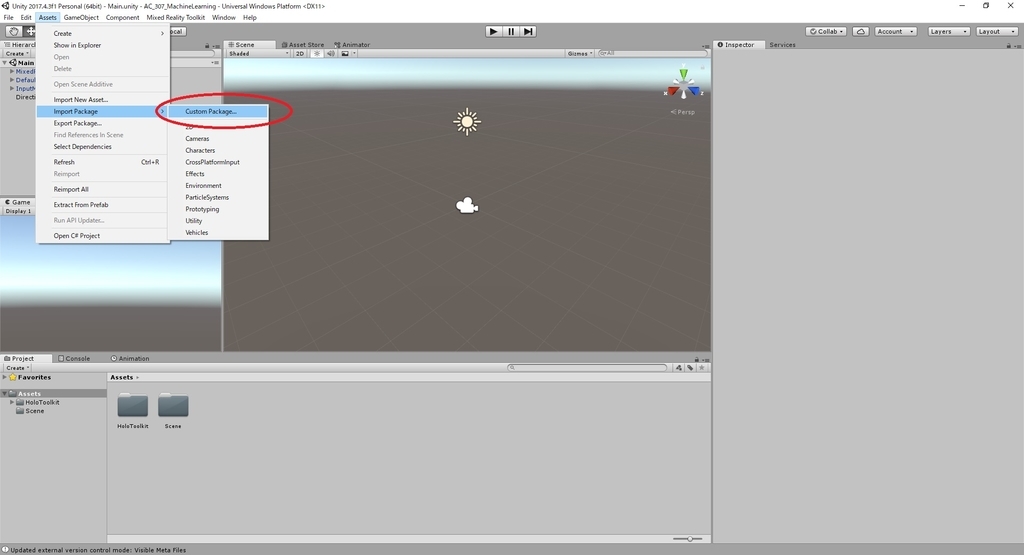Toggle scene audio speaker icon
Image resolution: width=1024 pixels, height=555 pixels.
click(x=330, y=54)
